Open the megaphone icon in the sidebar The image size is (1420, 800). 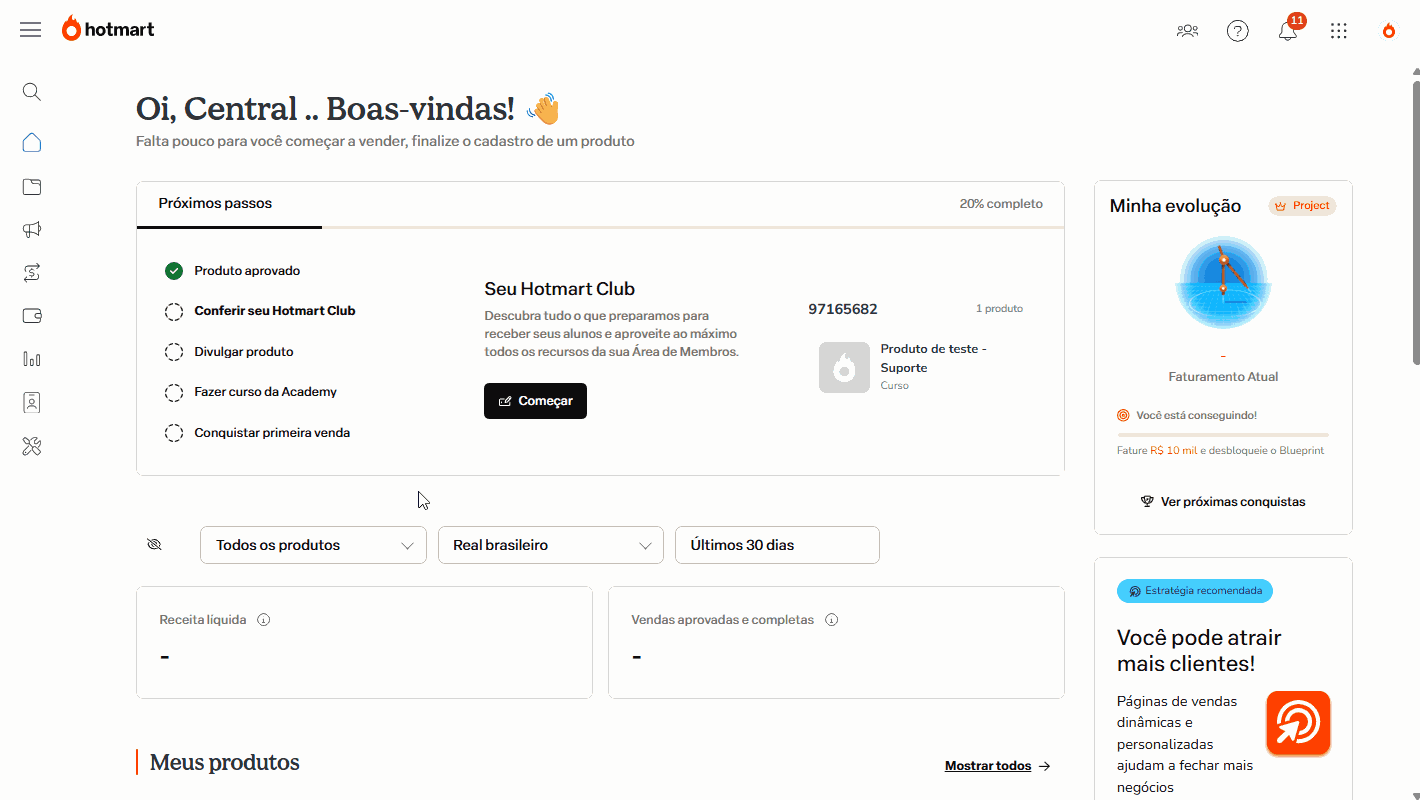[x=32, y=230]
